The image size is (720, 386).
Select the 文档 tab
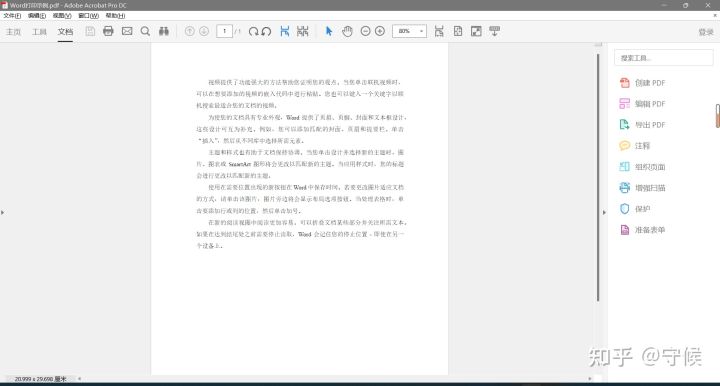[x=65, y=32]
